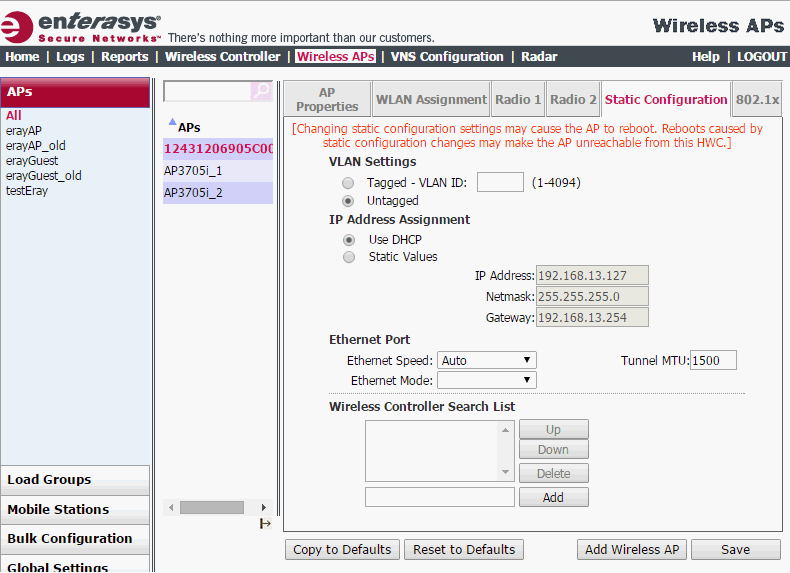The width and height of the screenshot is (790, 573).
Task: Click the IP Address field
Action: (x=592, y=275)
